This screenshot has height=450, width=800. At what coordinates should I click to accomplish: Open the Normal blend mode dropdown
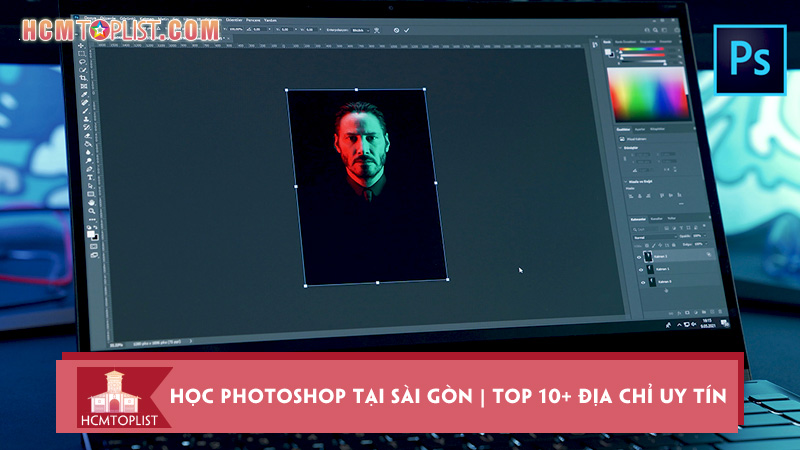pyautogui.click(x=656, y=237)
